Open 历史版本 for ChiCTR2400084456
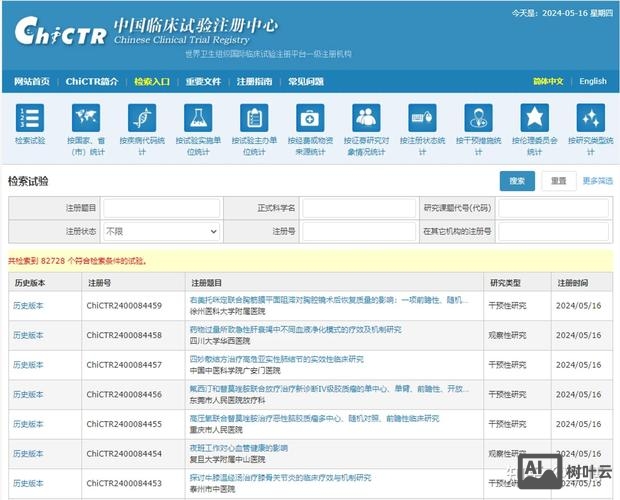This screenshot has height=500, width=620. point(28,394)
